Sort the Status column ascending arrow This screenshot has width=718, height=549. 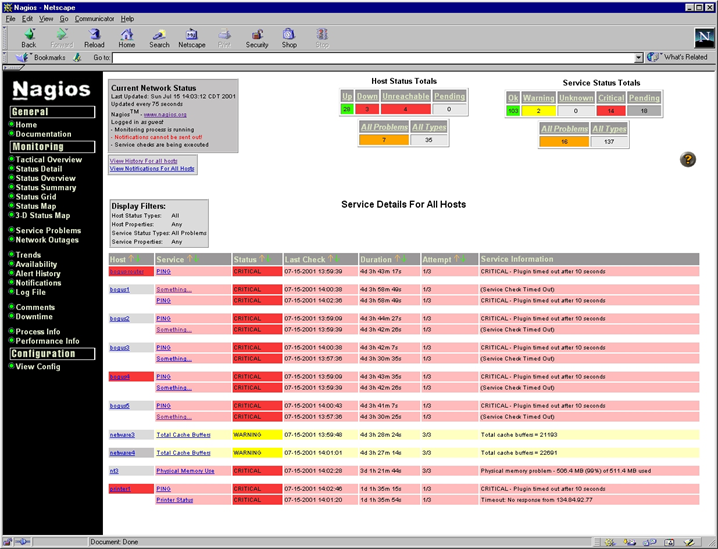coord(264,259)
